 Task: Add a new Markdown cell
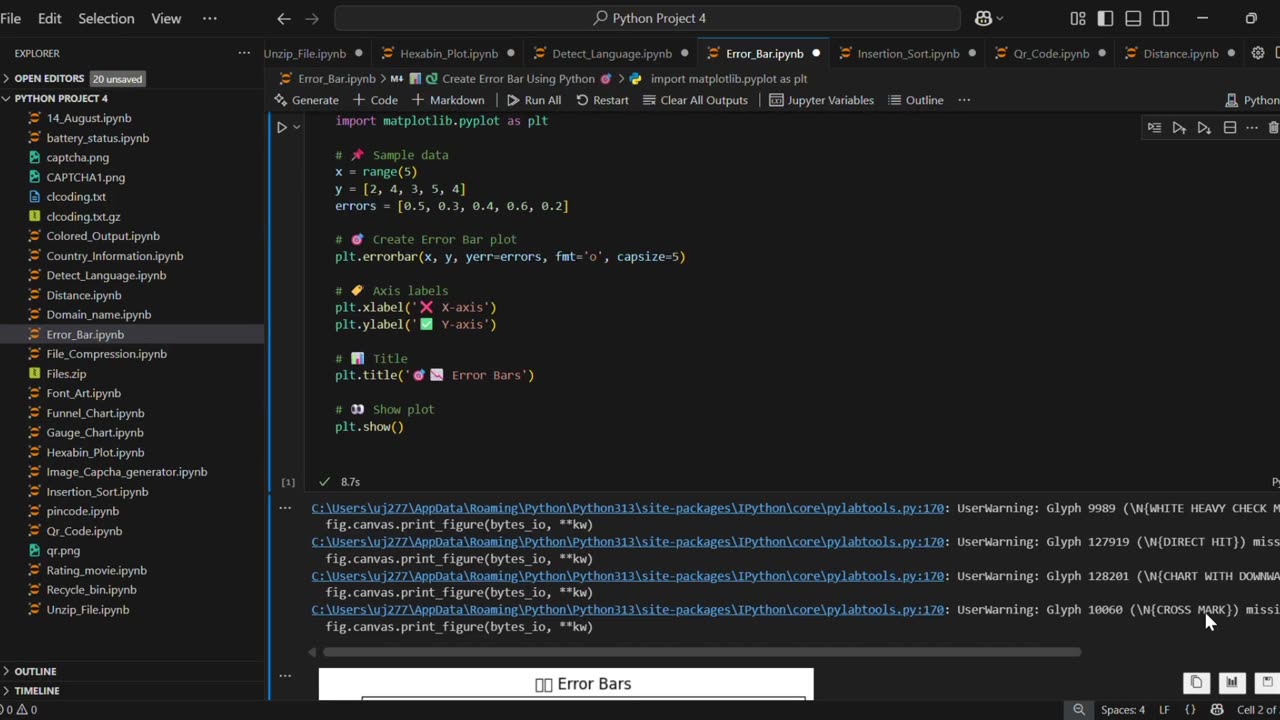[x=448, y=100]
